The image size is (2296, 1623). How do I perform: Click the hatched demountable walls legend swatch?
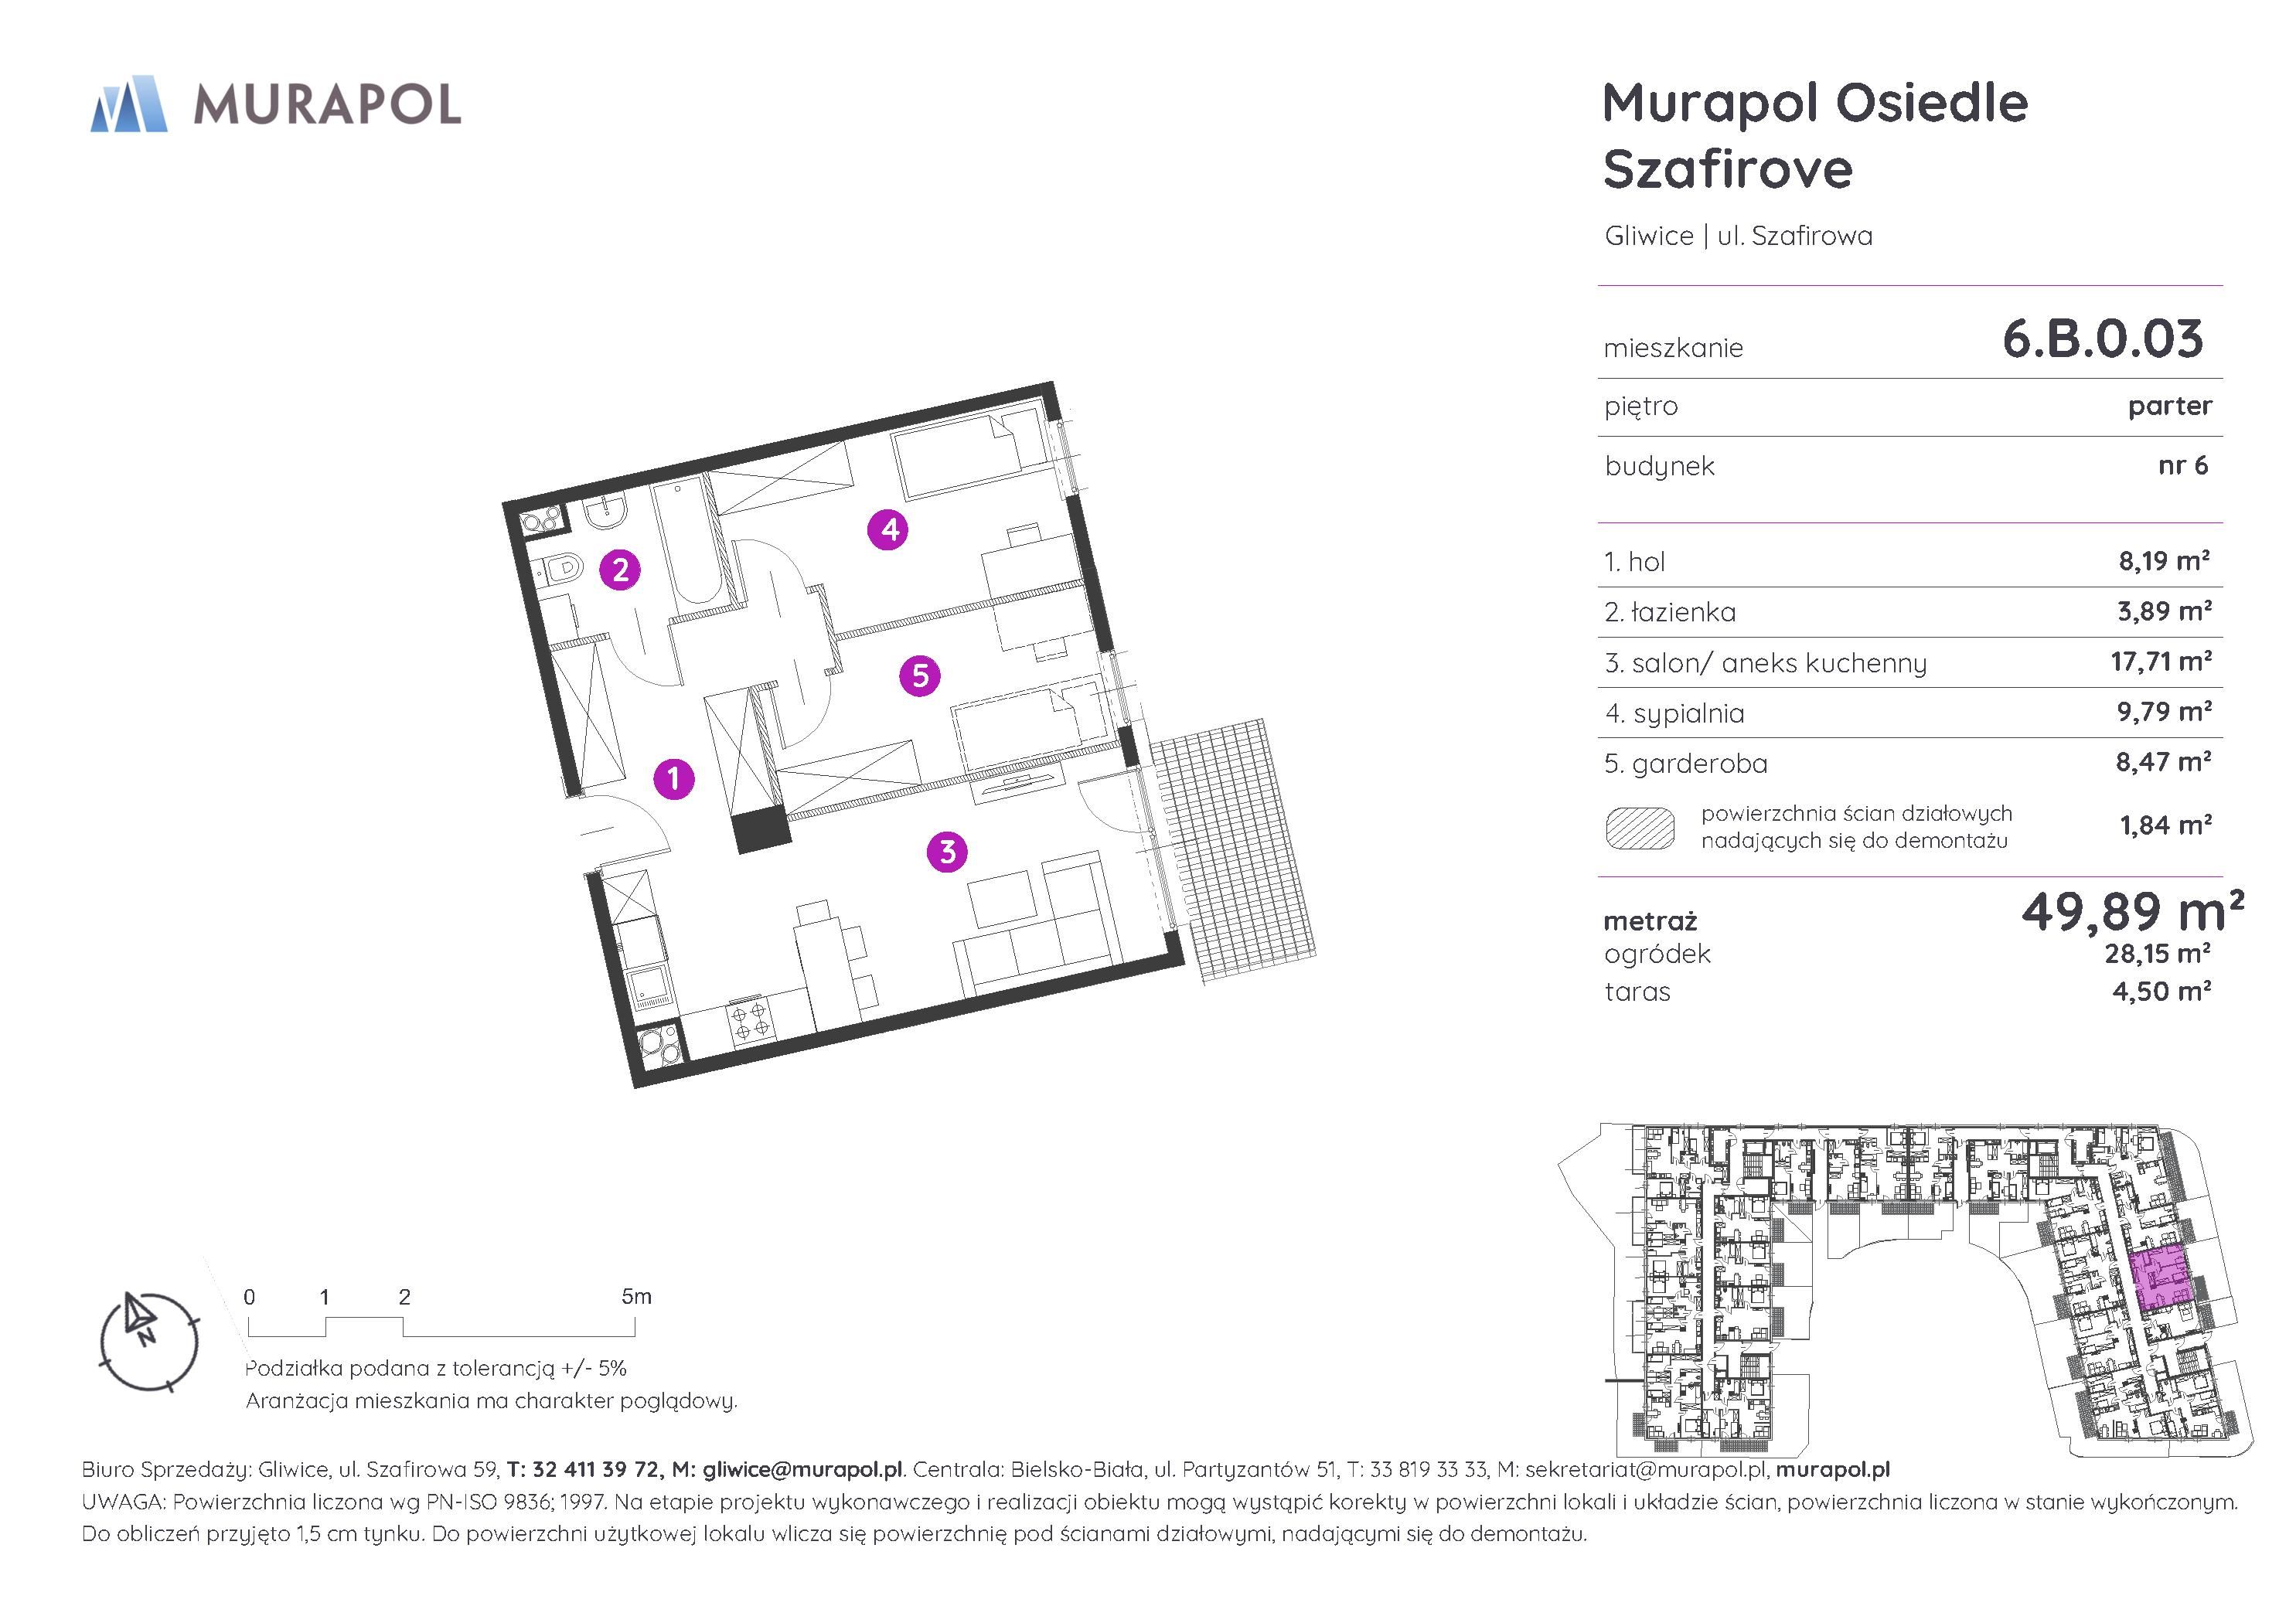[1640, 828]
